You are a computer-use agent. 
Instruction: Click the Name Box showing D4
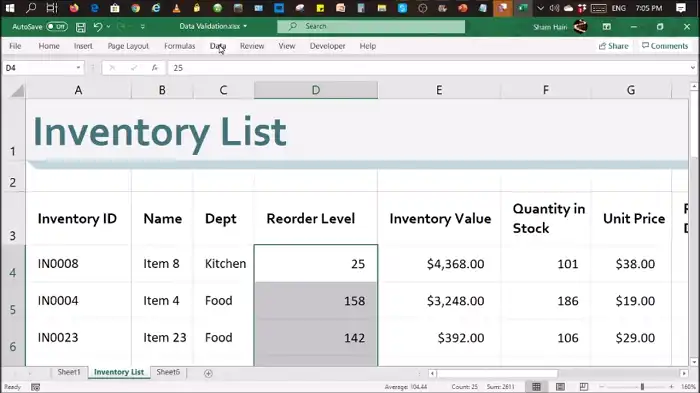[39, 68]
